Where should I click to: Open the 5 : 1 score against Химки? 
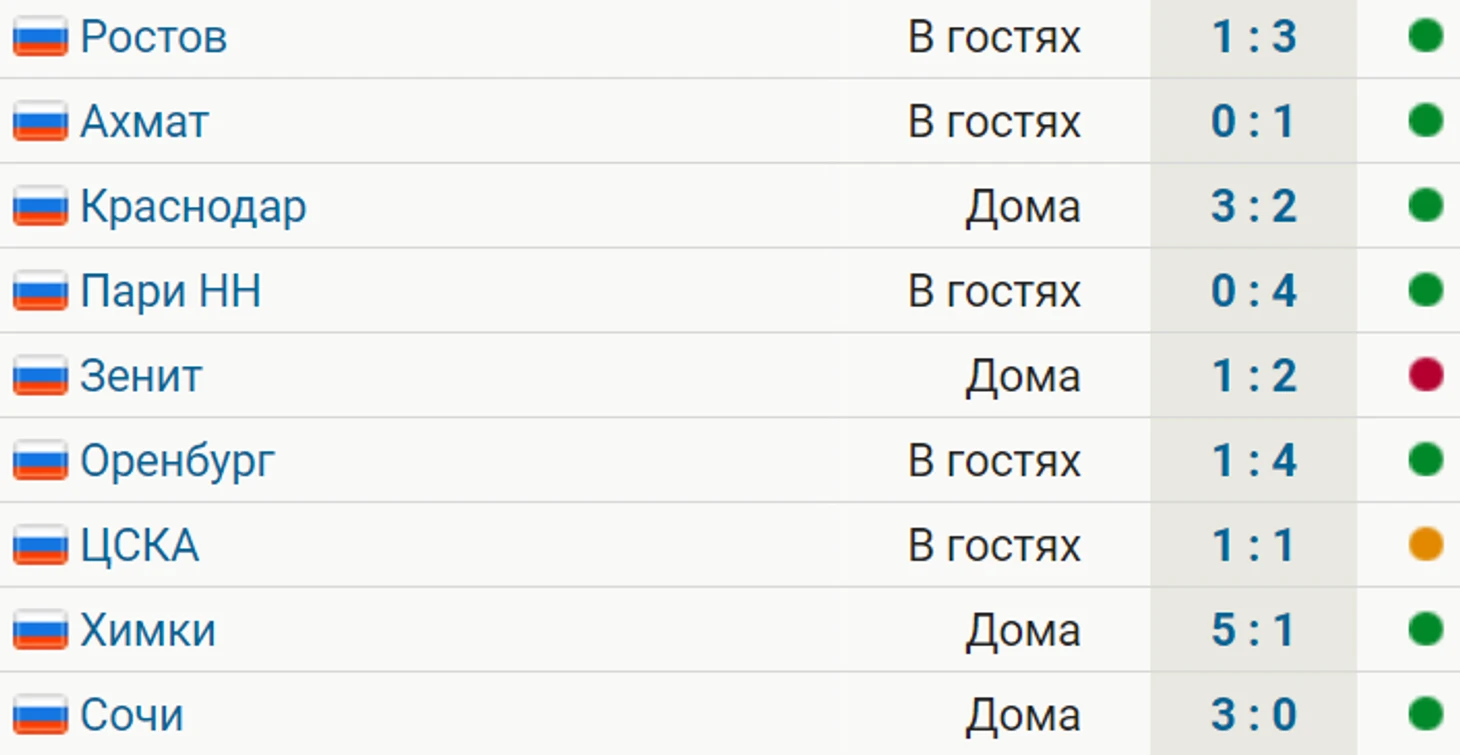pos(1254,631)
